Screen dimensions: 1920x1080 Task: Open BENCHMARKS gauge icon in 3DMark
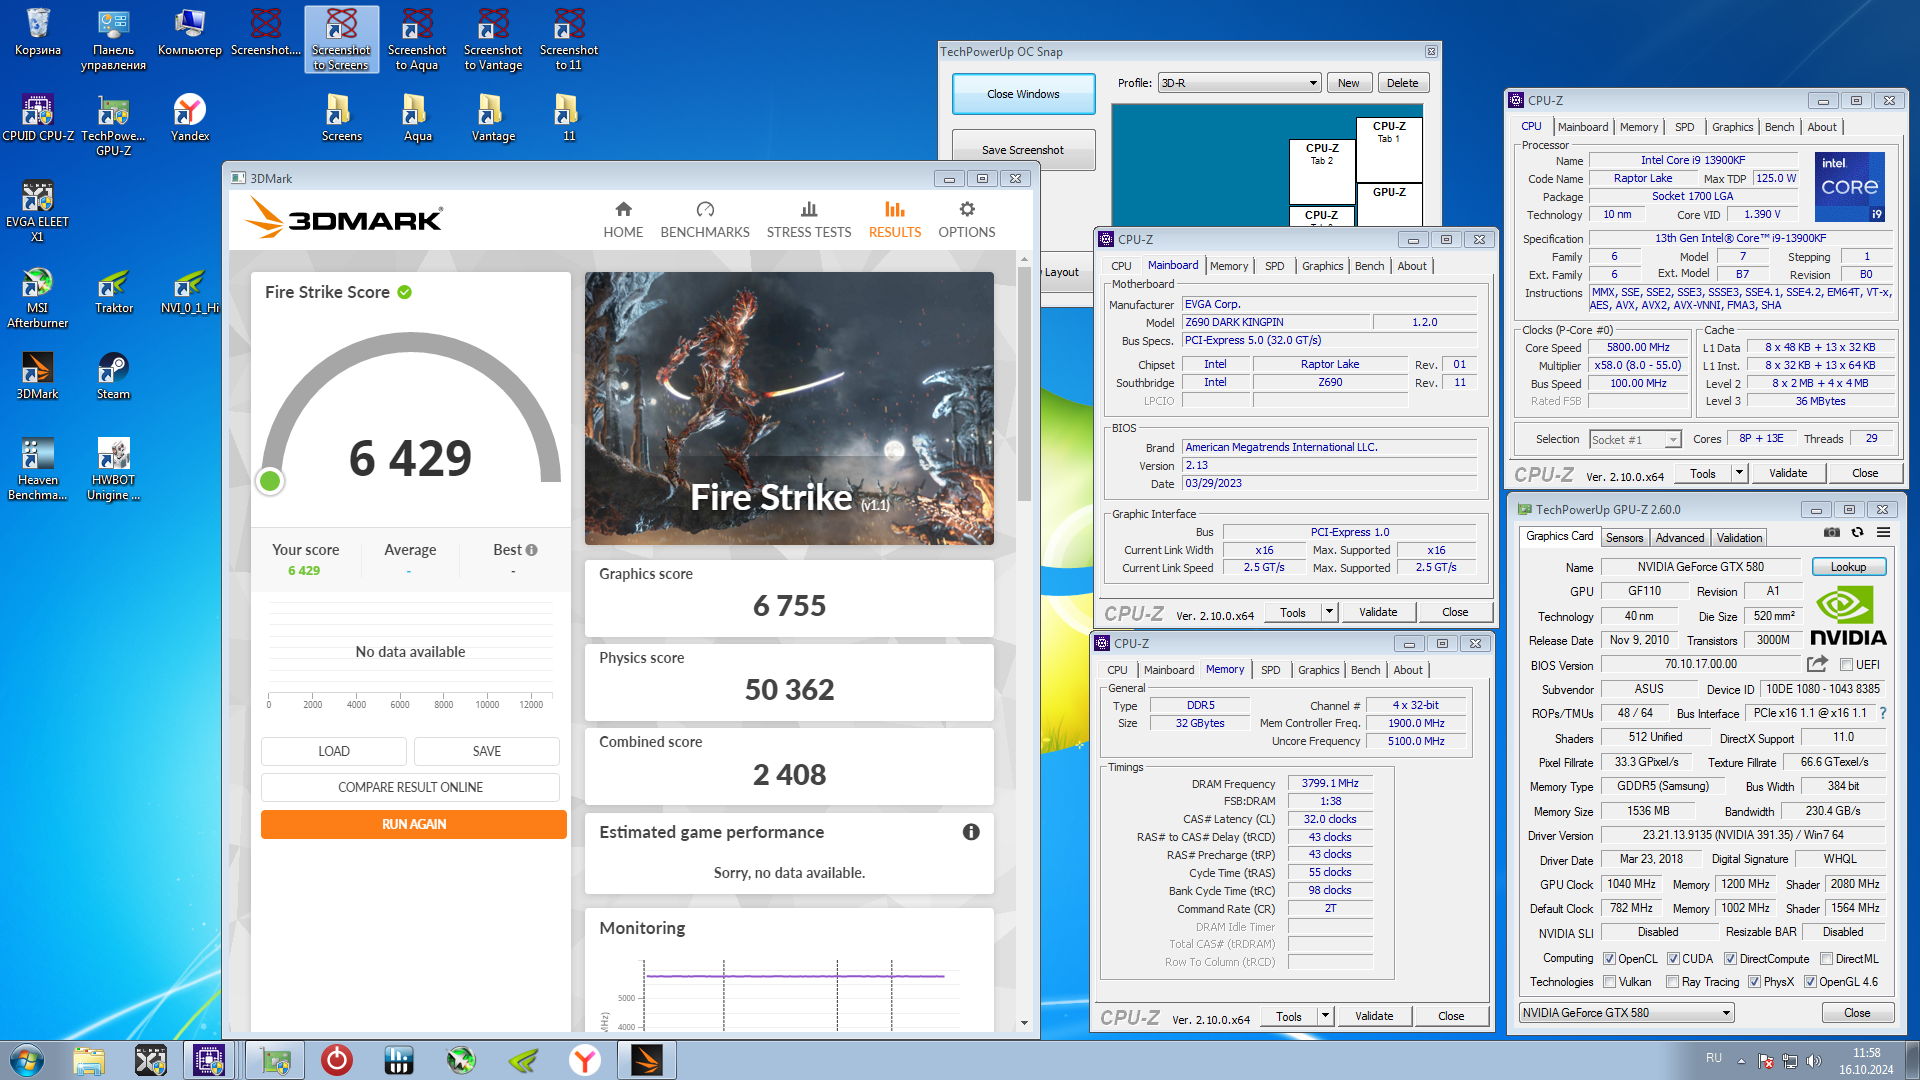tap(705, 209)
